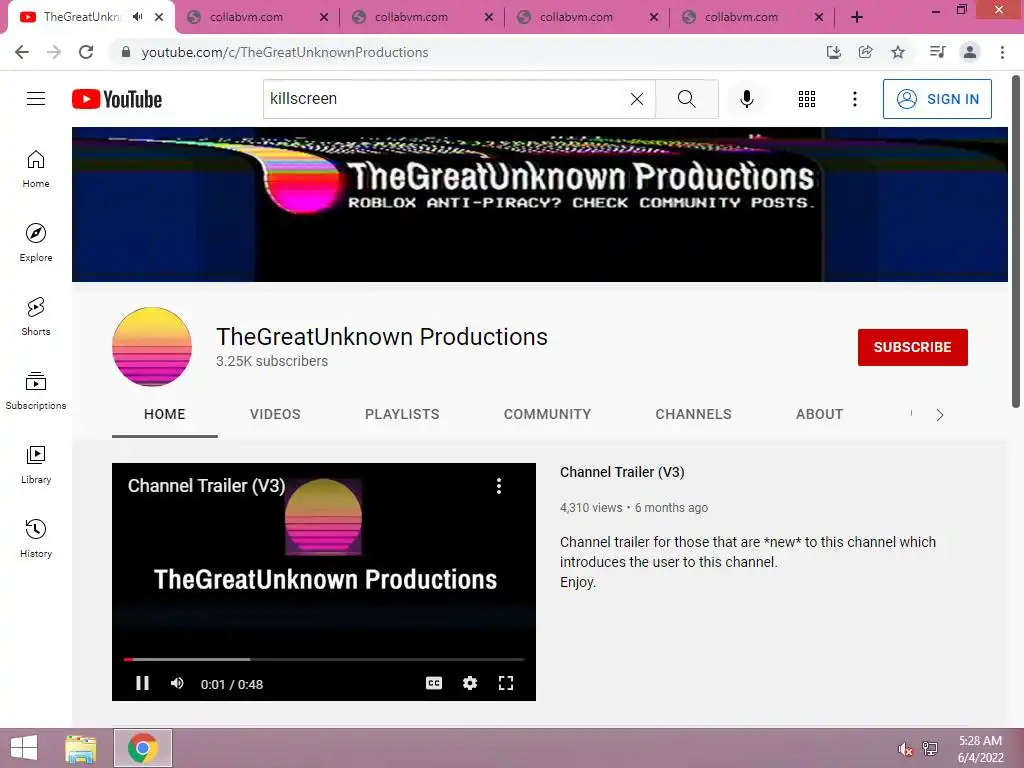The image size is (1024, 768).
Task: Close the TheGreatUnknown YouTube tab
Action: pos(159,17)
